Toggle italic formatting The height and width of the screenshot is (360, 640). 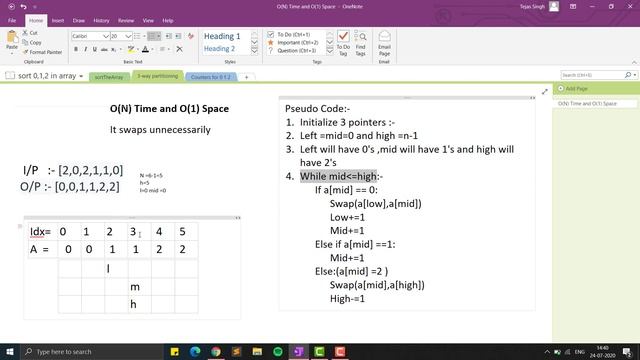click(85, 49)
